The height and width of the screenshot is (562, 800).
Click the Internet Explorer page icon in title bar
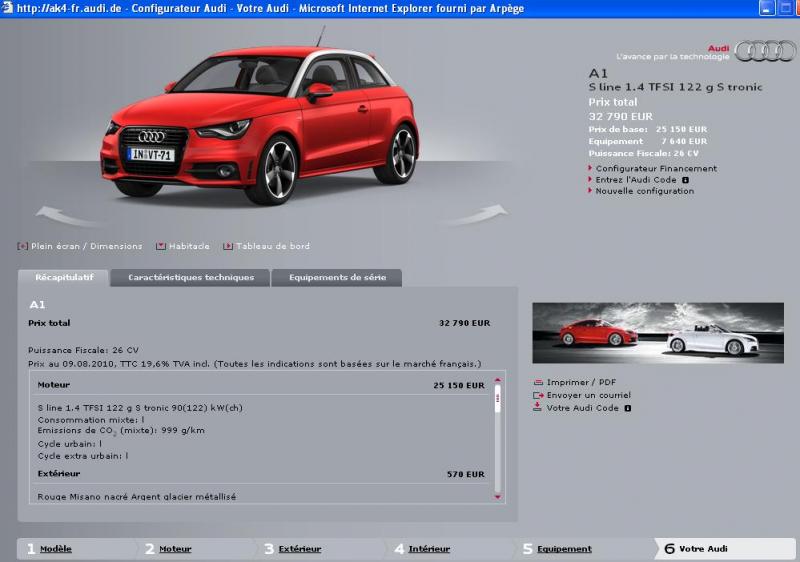pos(7,8)
